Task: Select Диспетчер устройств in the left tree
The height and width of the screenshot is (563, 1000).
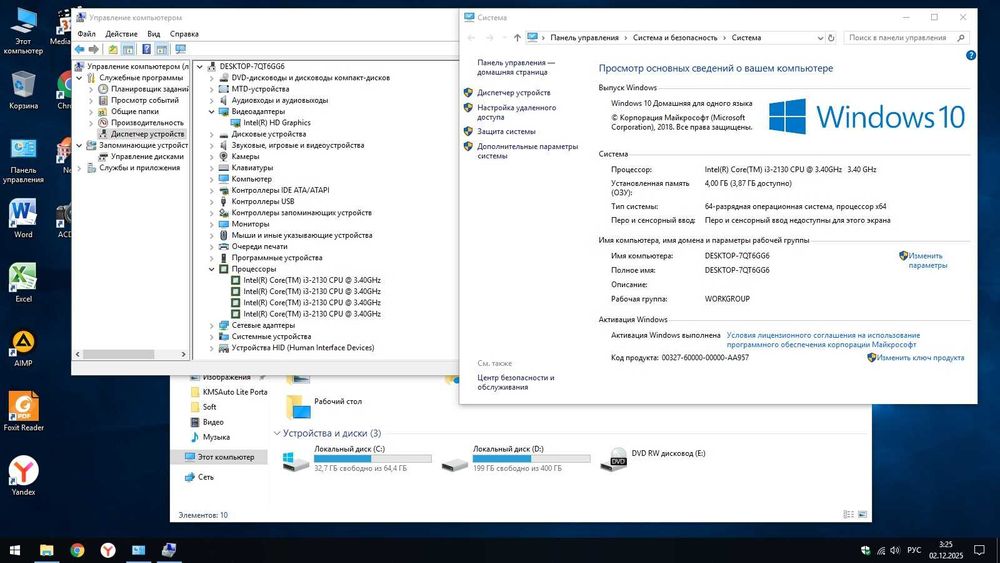Action: [x=147, y=134]
